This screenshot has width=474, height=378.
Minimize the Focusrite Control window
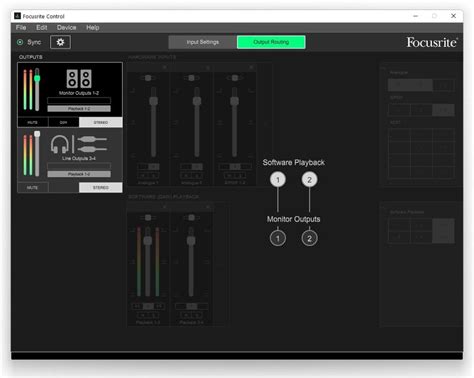tap(416, 16)
